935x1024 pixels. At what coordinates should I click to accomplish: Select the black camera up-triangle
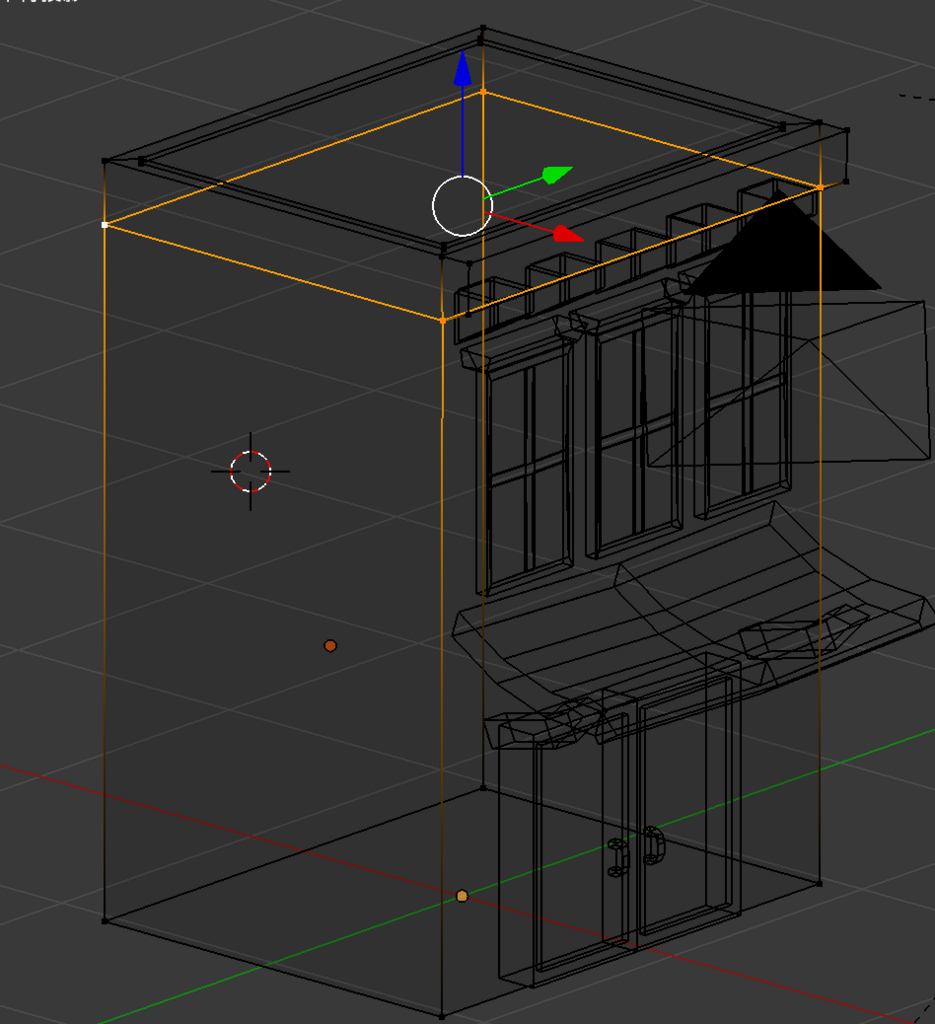click(782, 242)
